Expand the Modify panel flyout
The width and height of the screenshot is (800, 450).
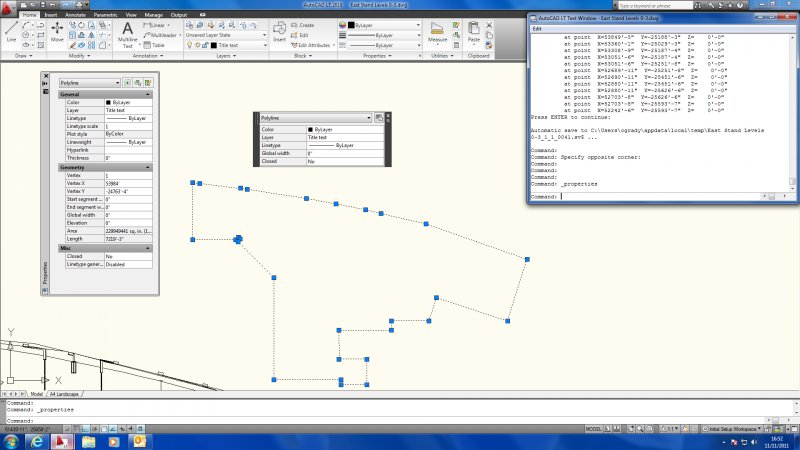point(79,56)
